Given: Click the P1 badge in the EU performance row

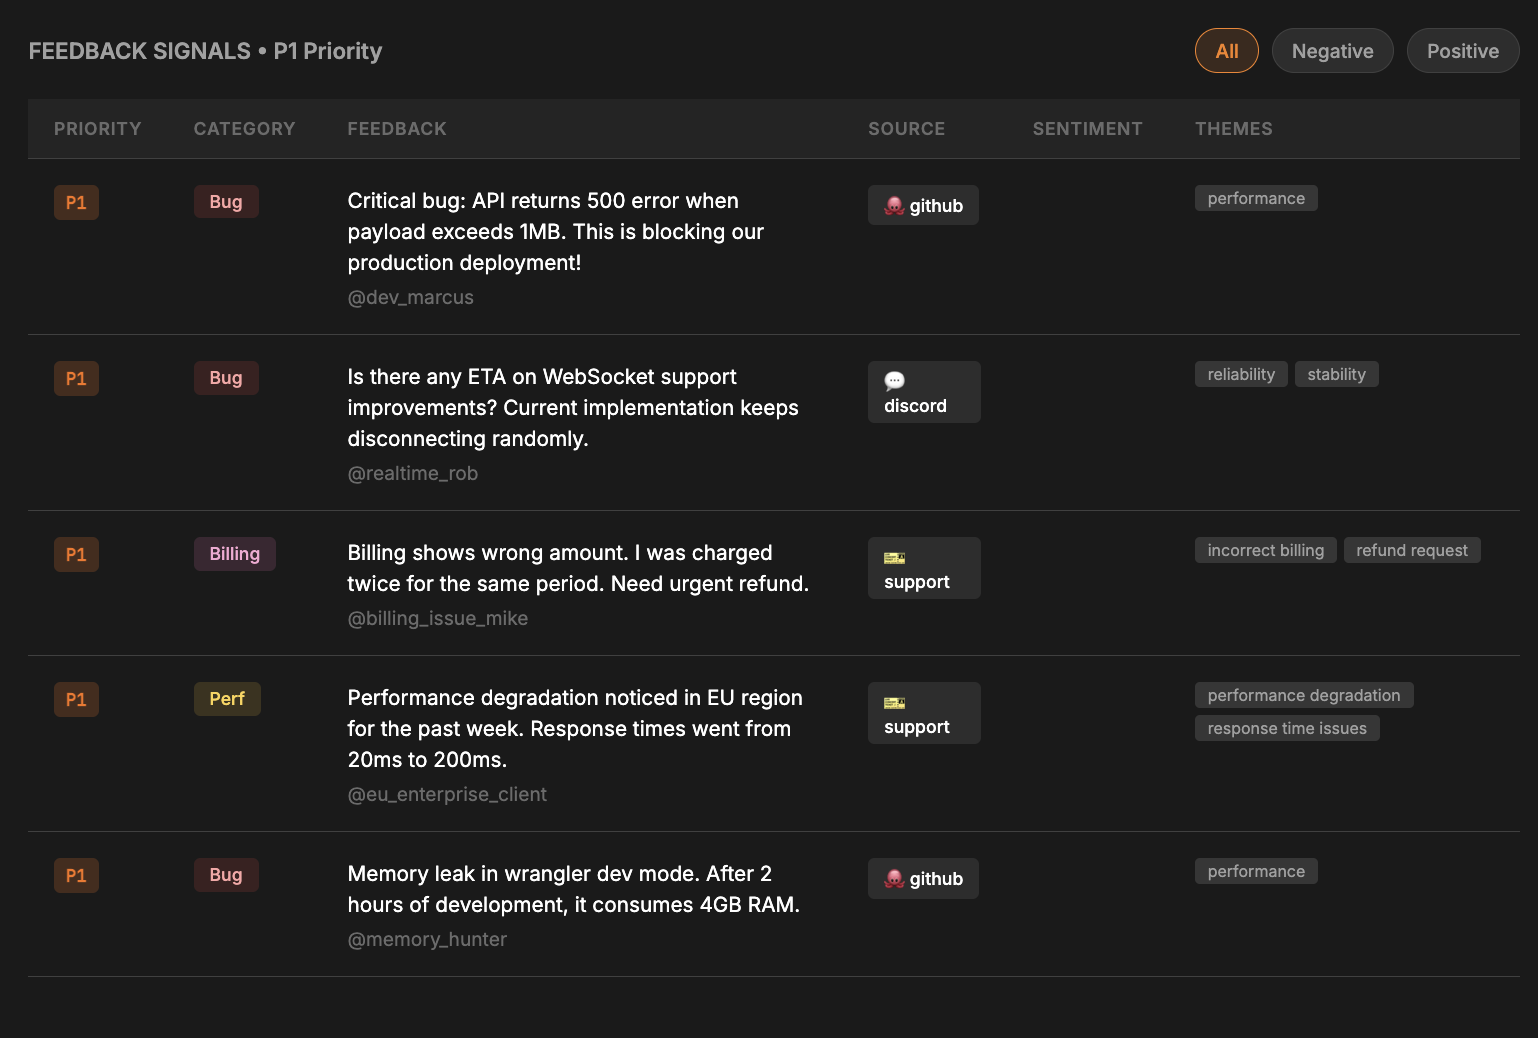Looking at the screenshot, I should [x=76, y=700].
